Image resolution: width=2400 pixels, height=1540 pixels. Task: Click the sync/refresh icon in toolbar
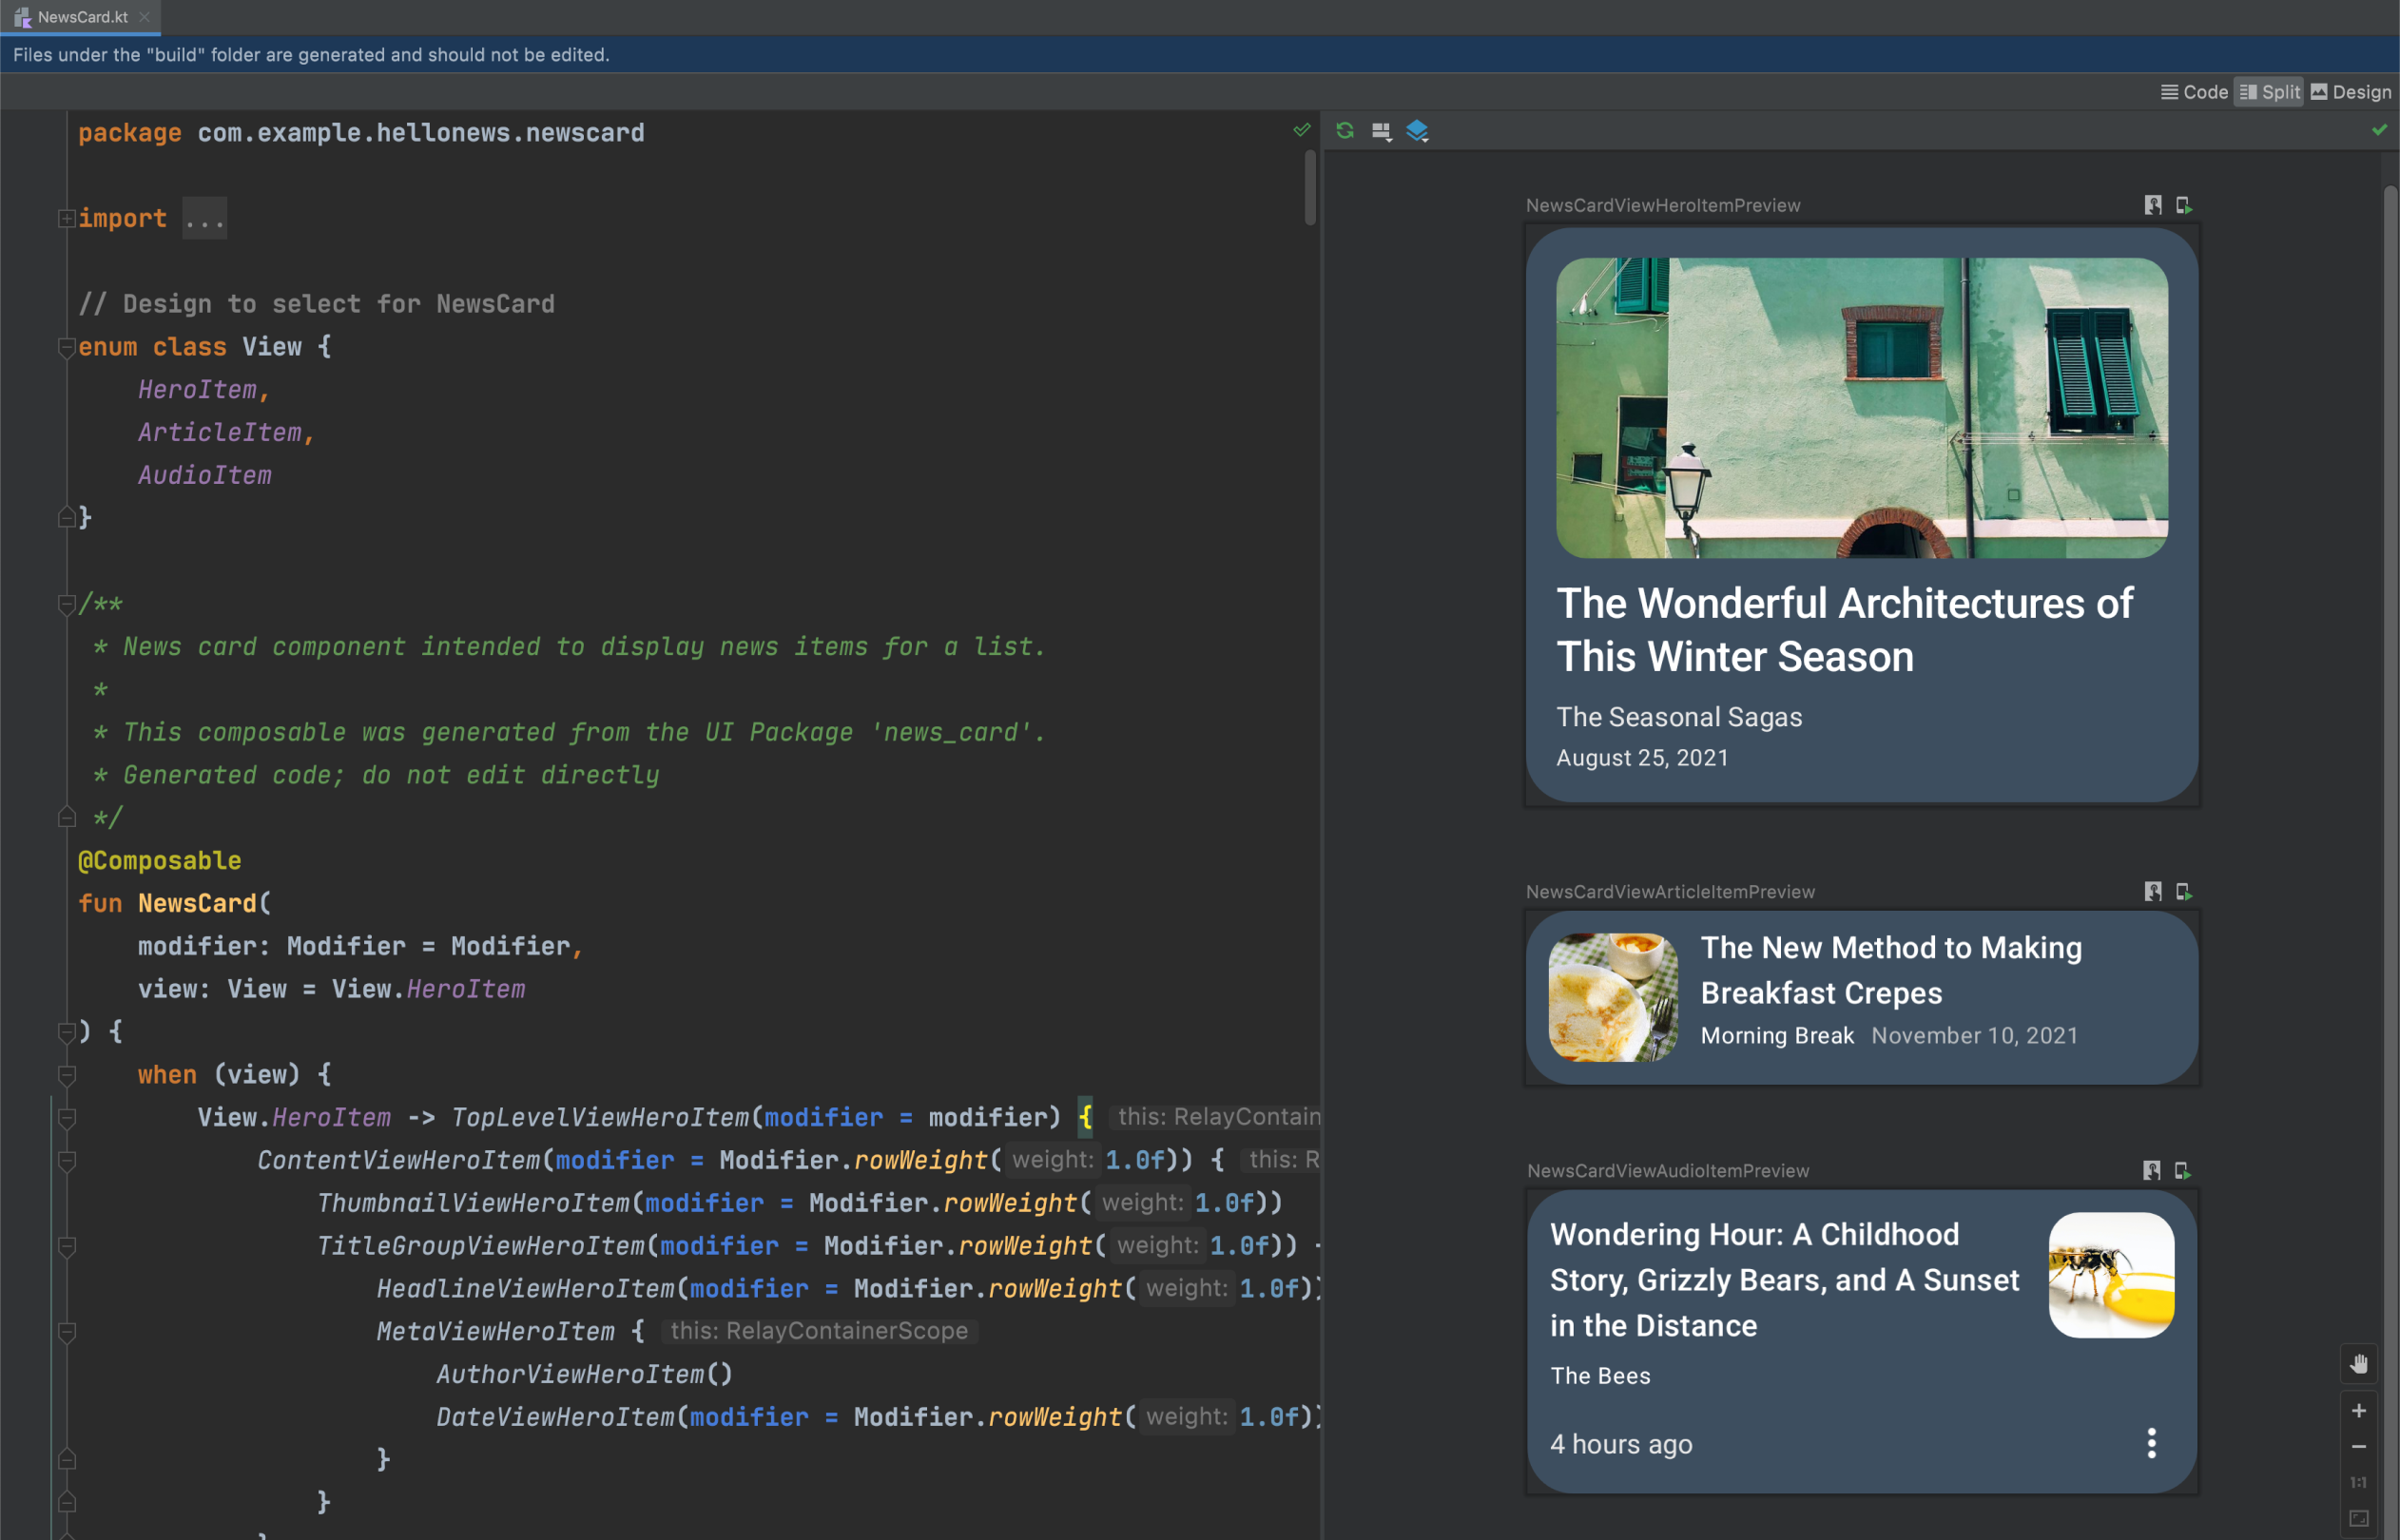pyautogui.click(x=1344, y=131)
